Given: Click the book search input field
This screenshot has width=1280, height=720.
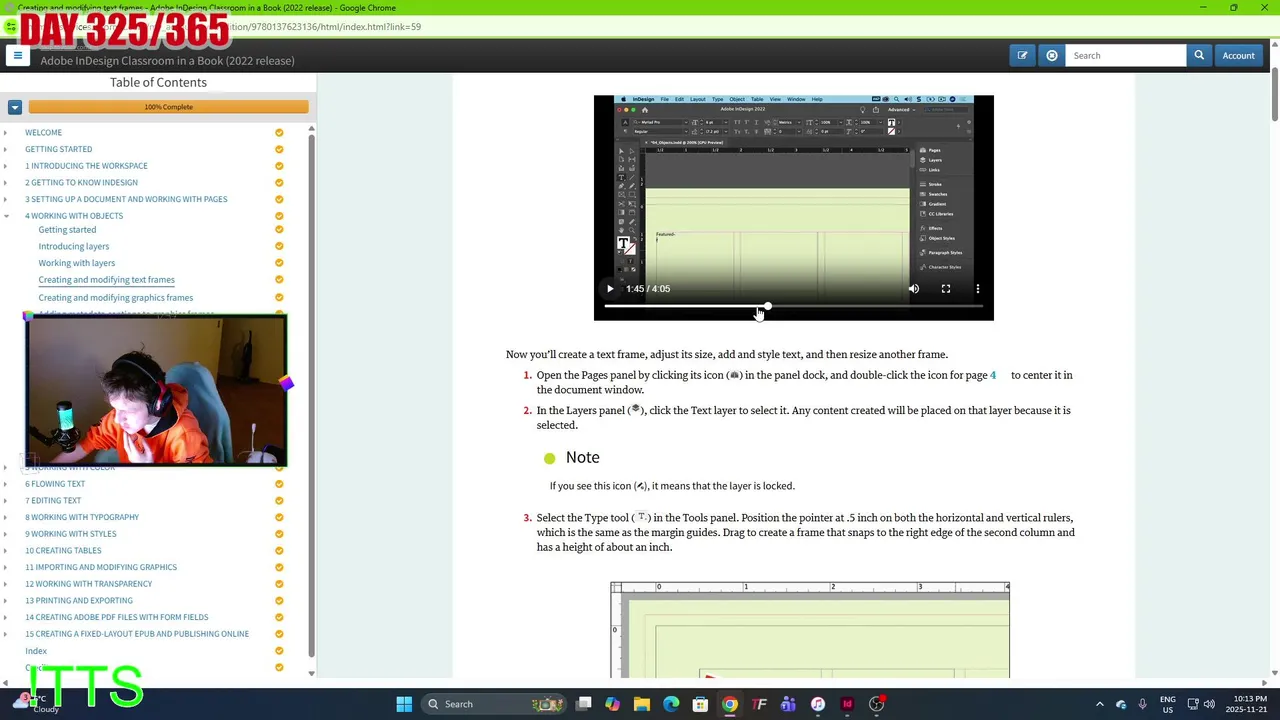Looking at the screenshot, I should click(1126, 56).
